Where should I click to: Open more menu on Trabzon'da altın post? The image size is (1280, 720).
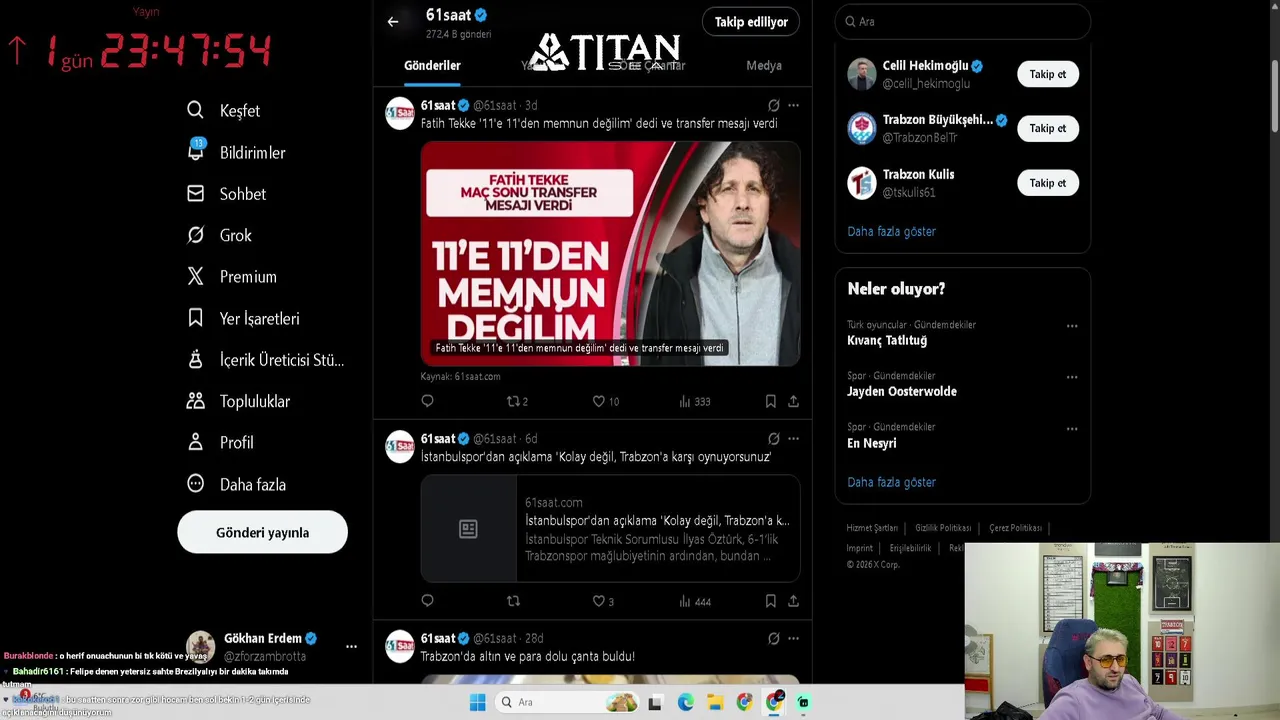click(x=793, y=638)
